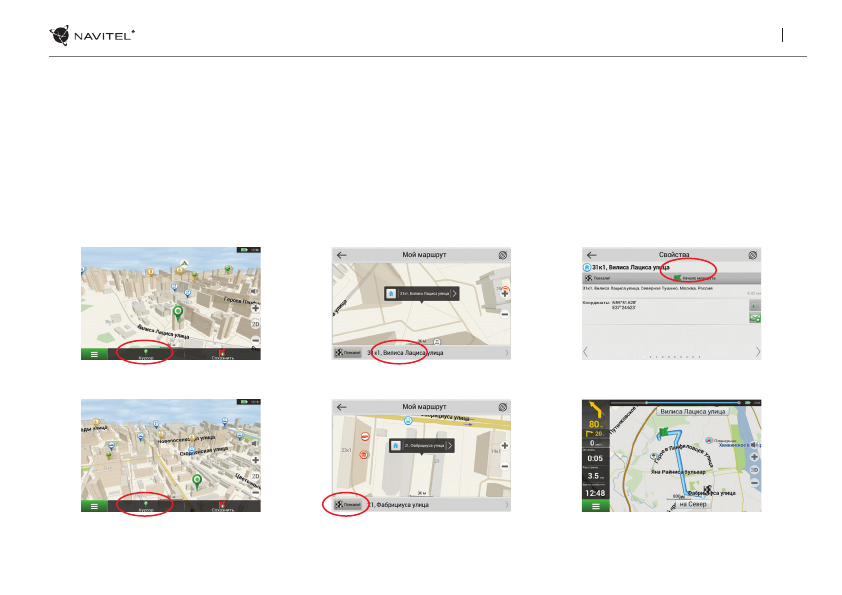The image size is (842, 595).
Task: Go to next page arrow in Свойства
Action: point(758,352)
